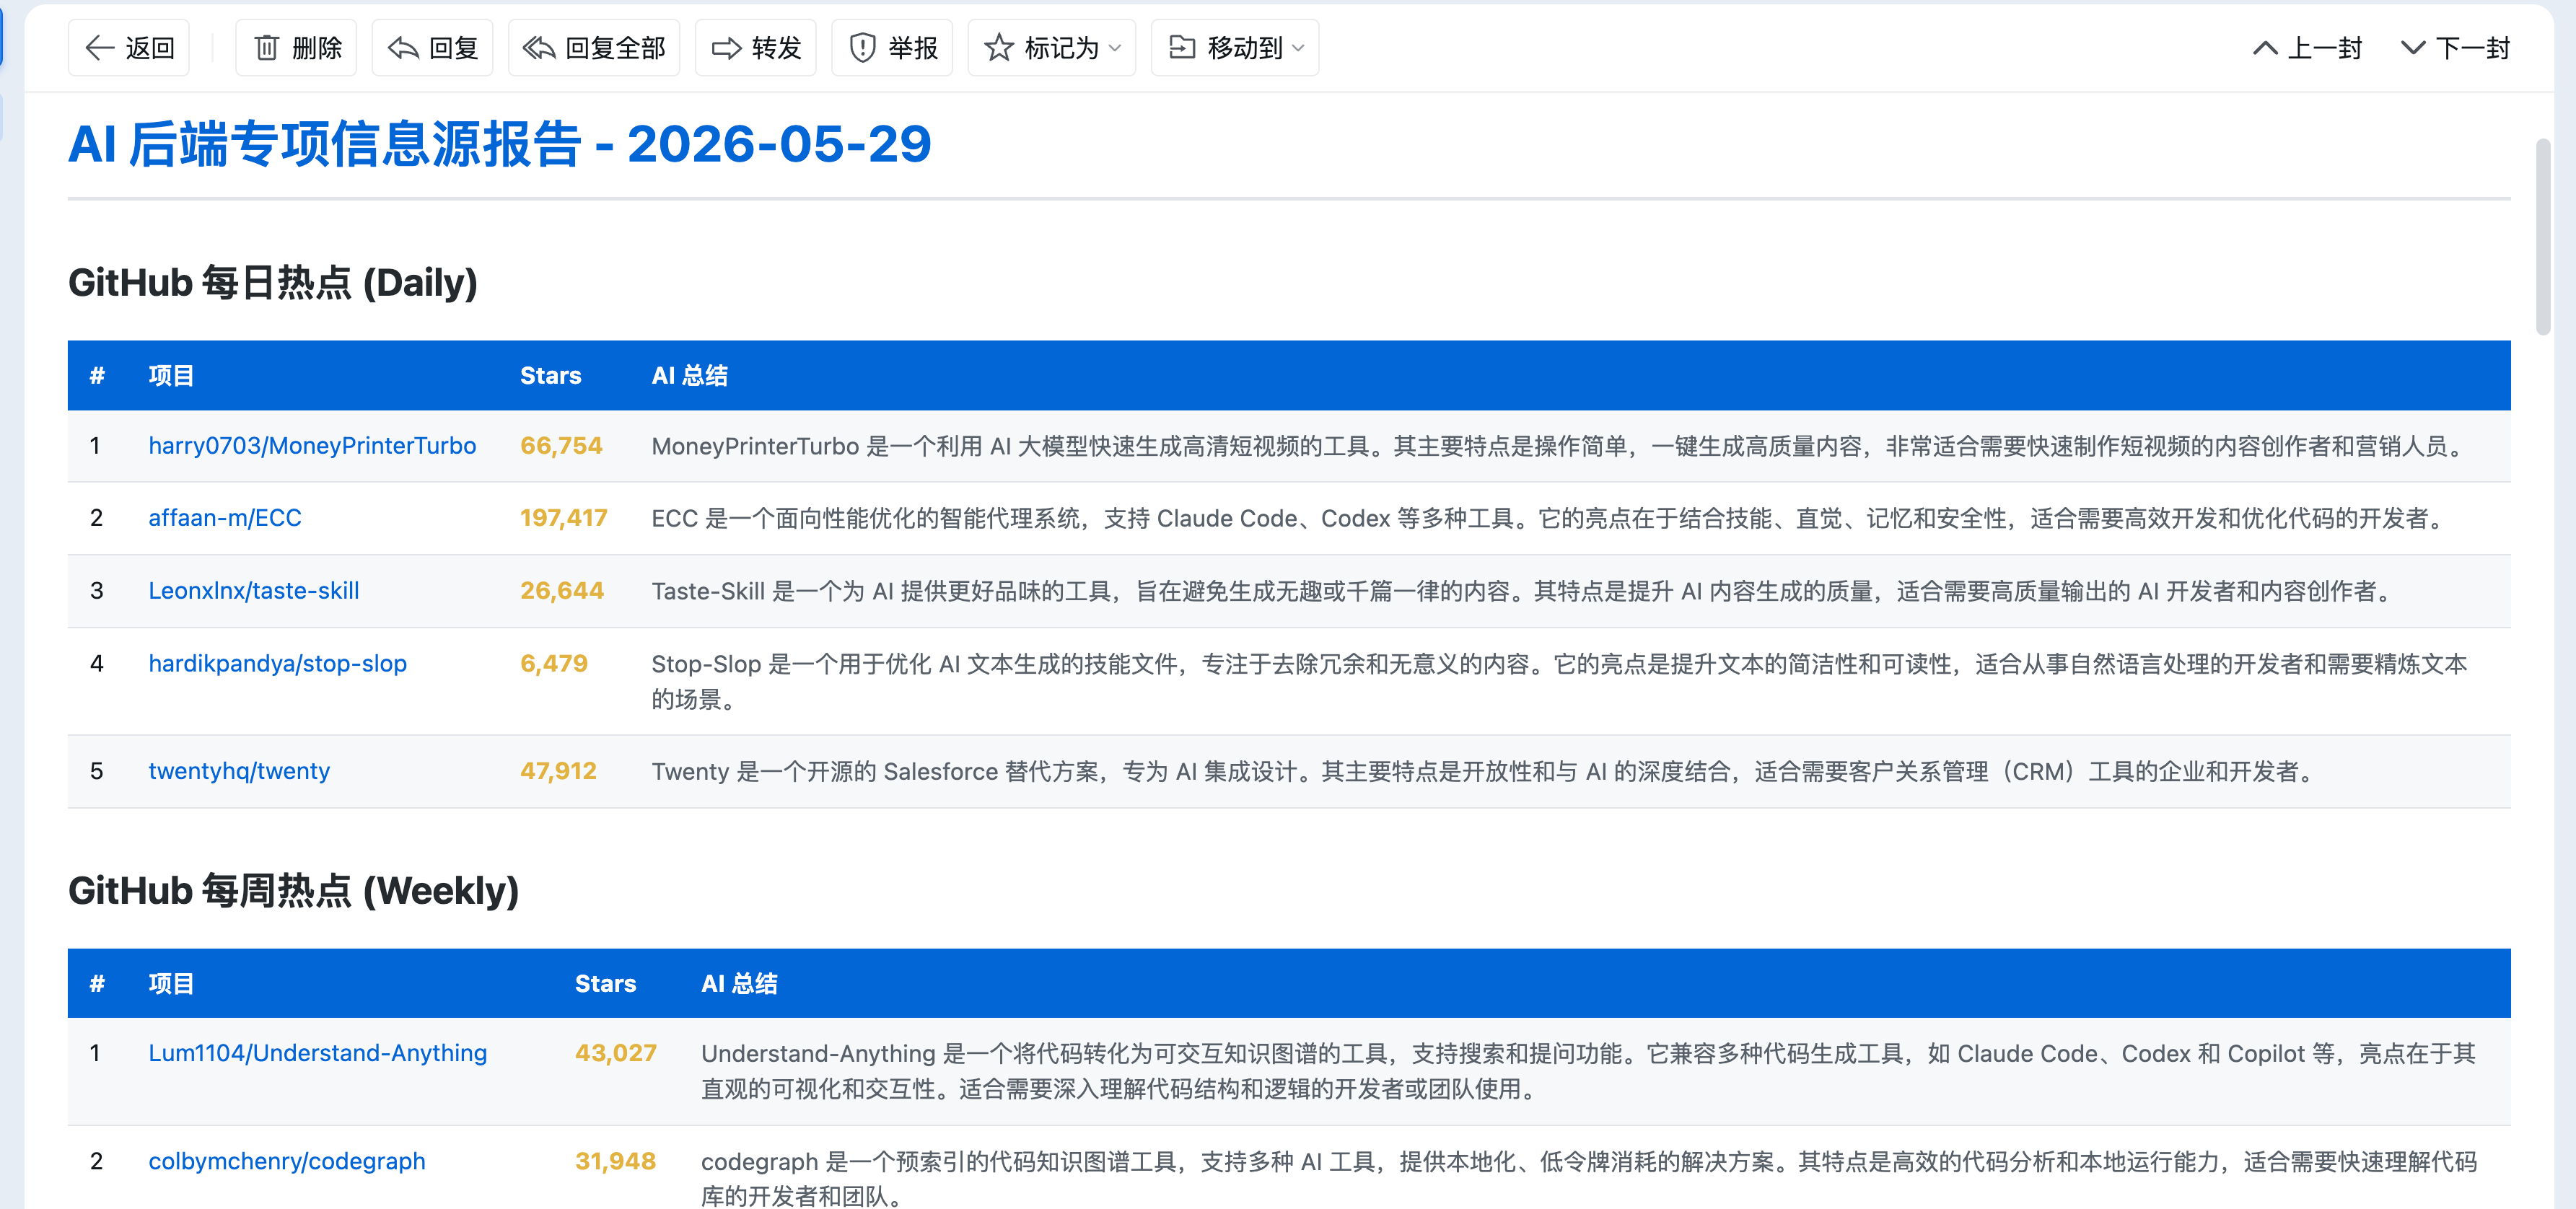
Task: Go to previous email with 上一封
Action: 2308,48
